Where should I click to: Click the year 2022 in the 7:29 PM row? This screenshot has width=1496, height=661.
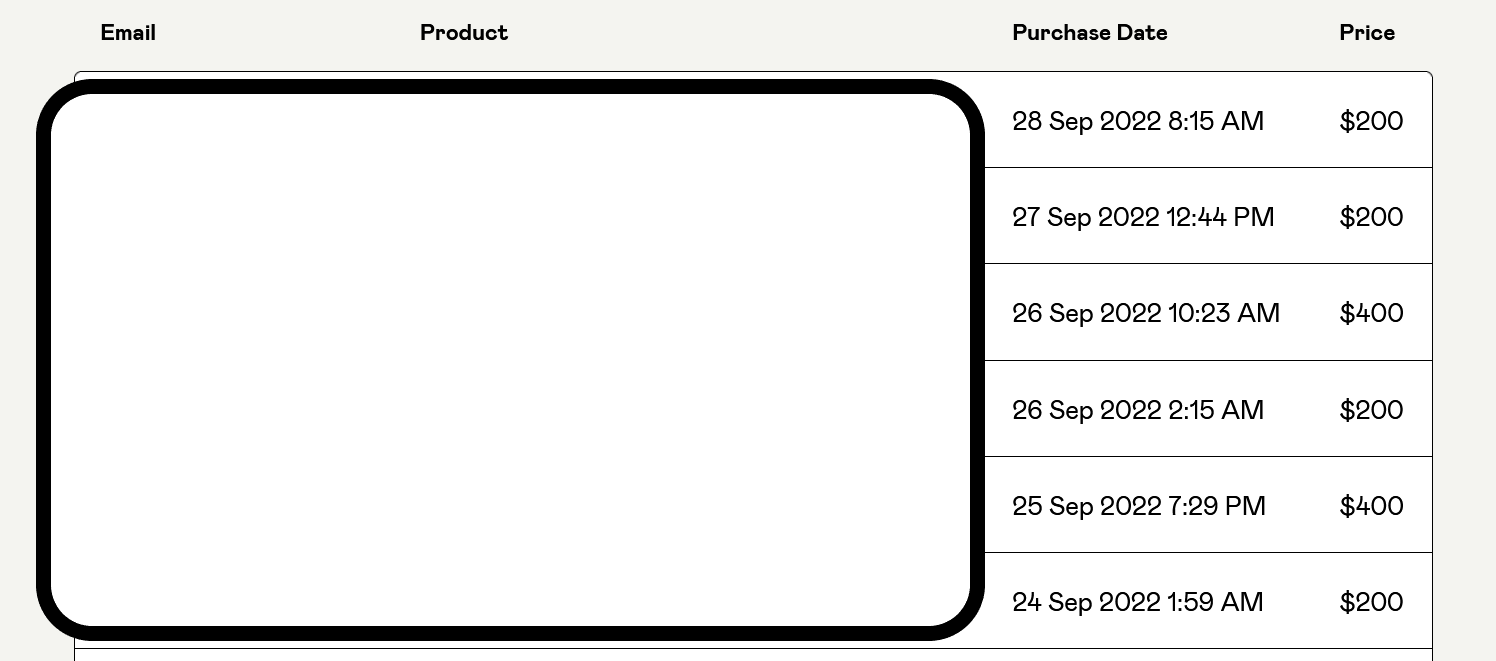tap(1131, 506)
